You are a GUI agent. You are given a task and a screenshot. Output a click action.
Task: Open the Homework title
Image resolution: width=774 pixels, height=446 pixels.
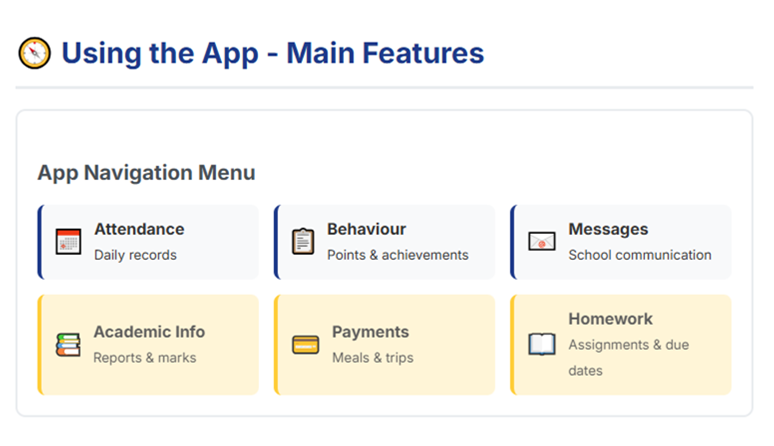(610, 319)
